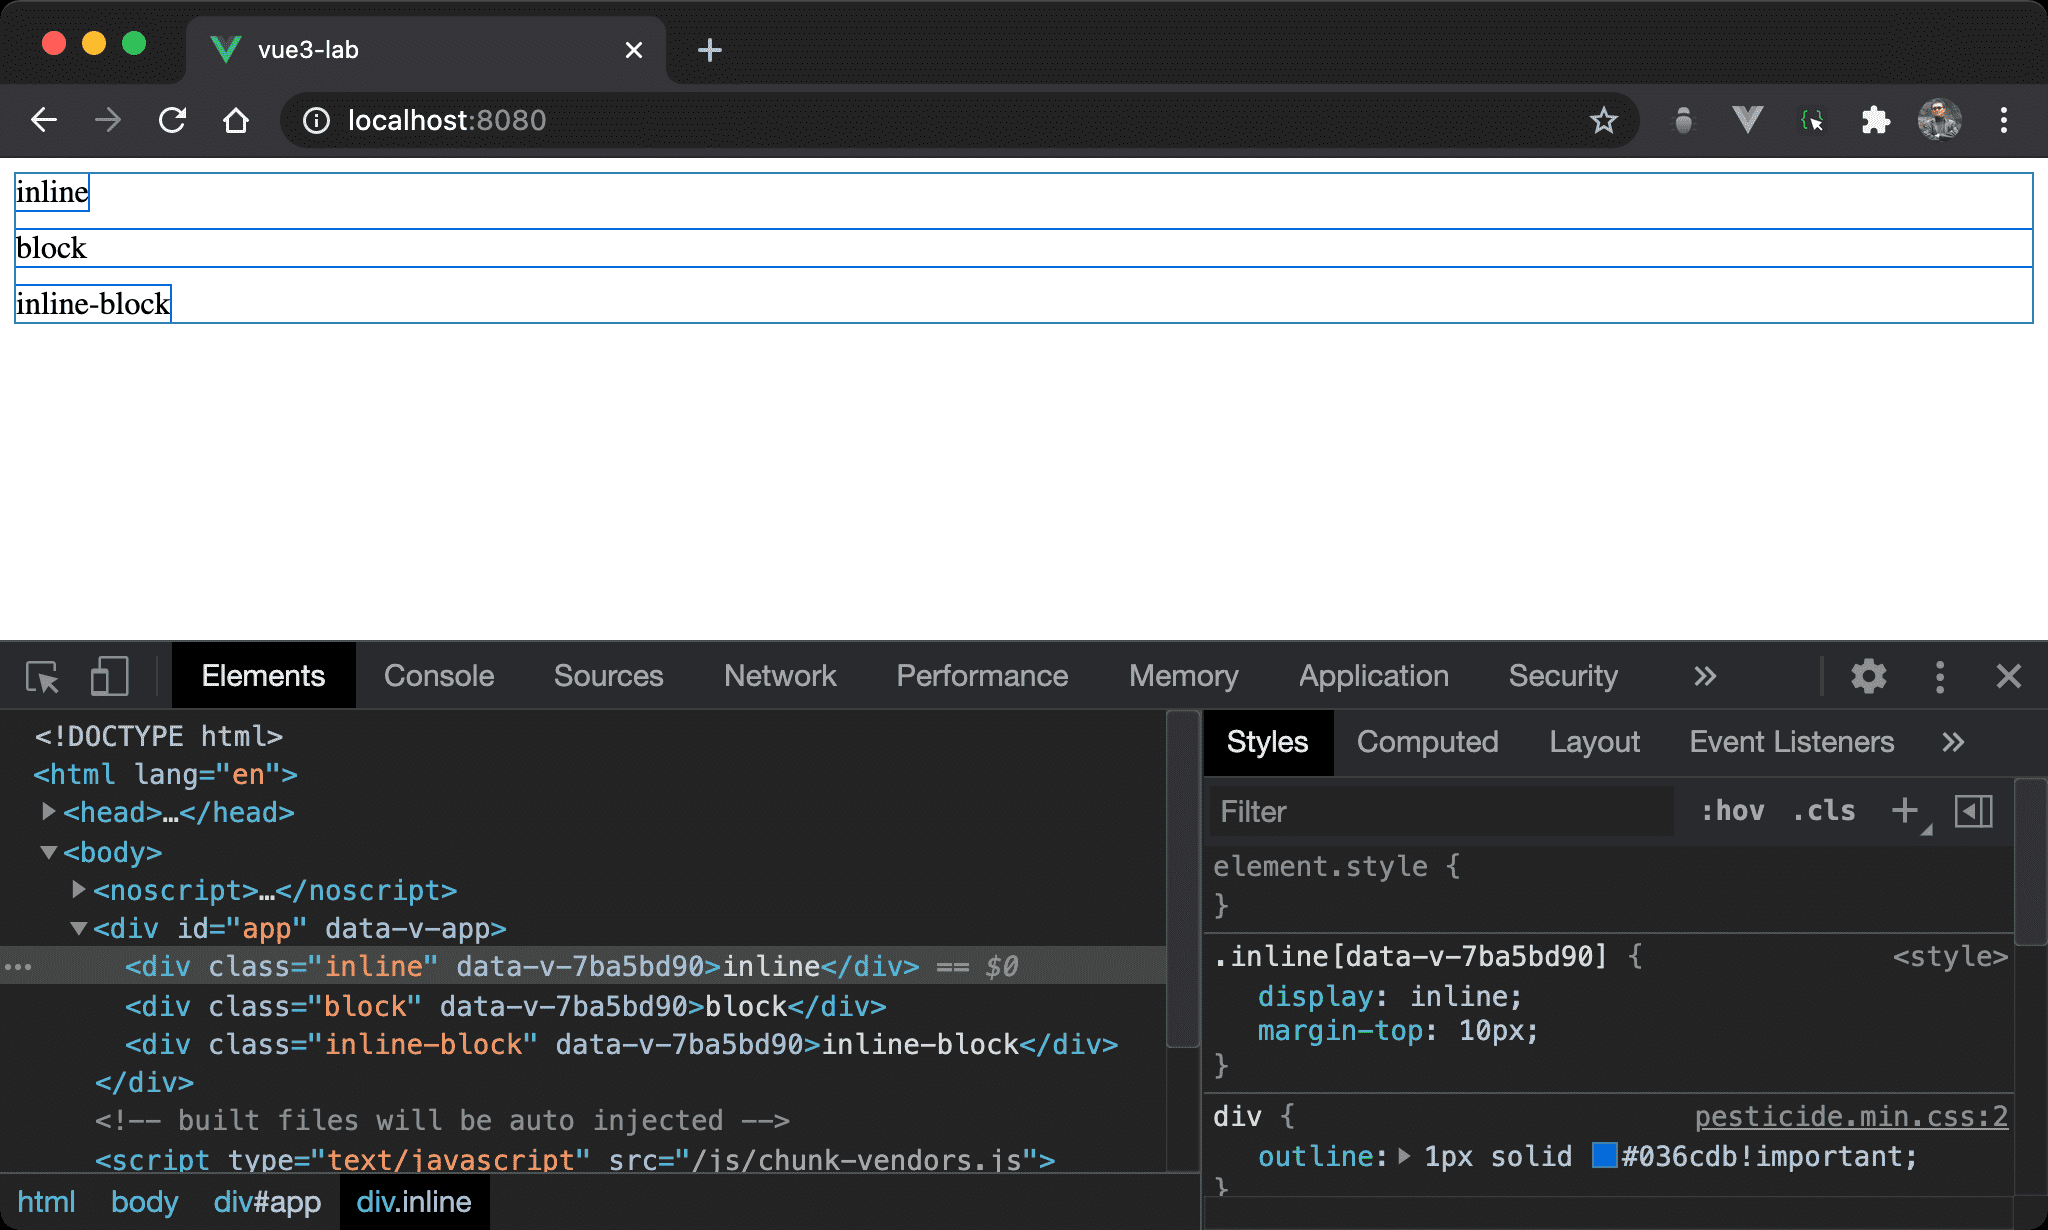Expand the head element in DOM tree

(54, 813)
